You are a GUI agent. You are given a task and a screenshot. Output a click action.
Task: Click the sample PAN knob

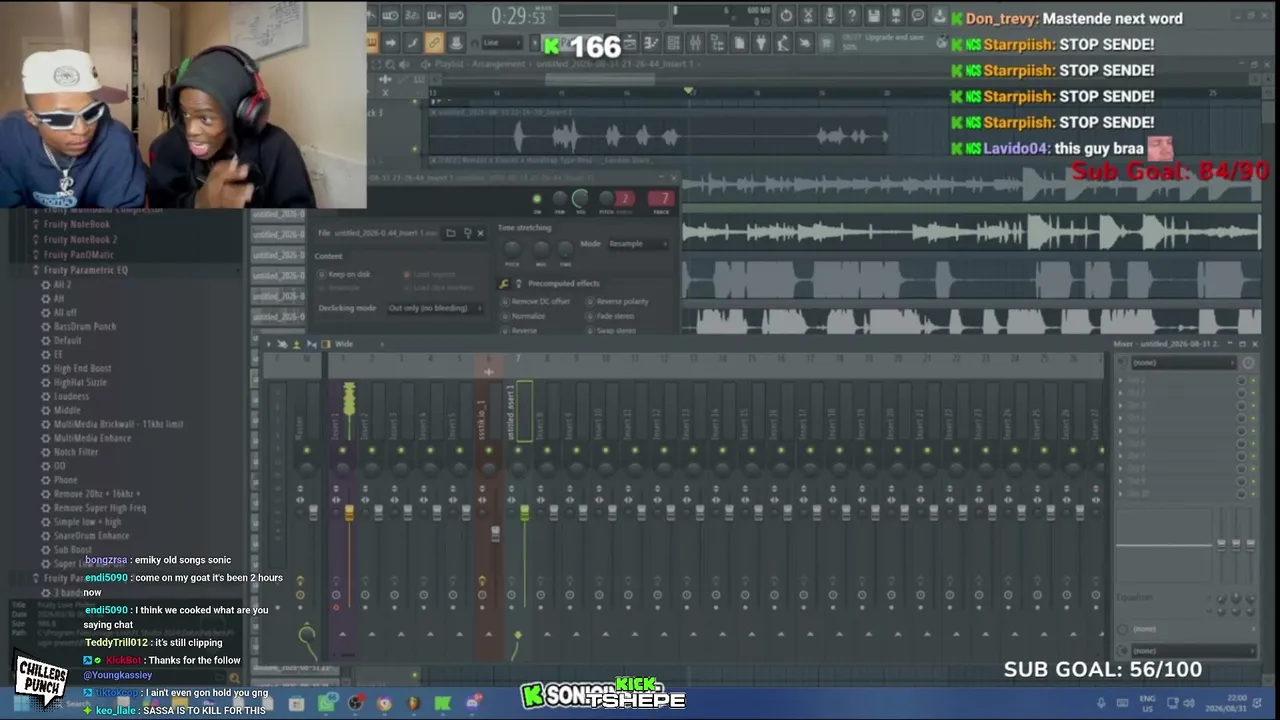(x=559, y=200)
